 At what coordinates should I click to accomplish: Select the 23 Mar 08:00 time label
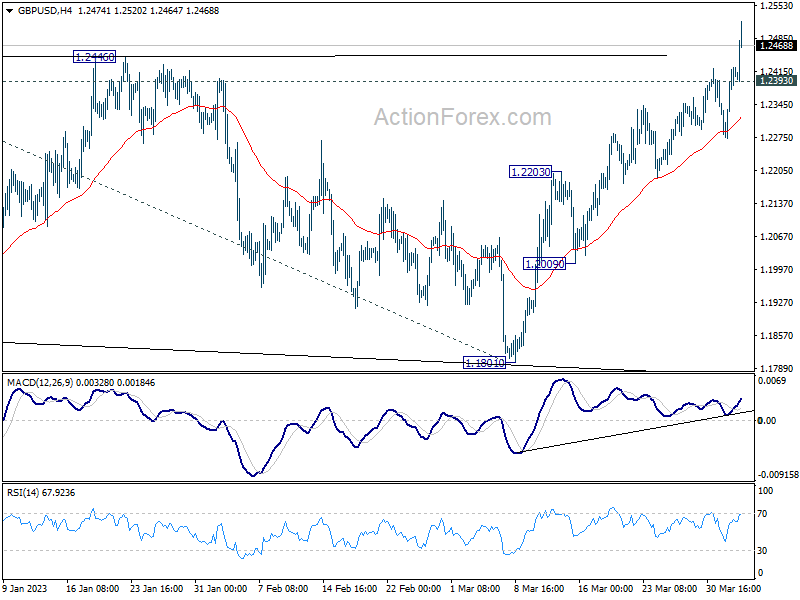point(669,588)
